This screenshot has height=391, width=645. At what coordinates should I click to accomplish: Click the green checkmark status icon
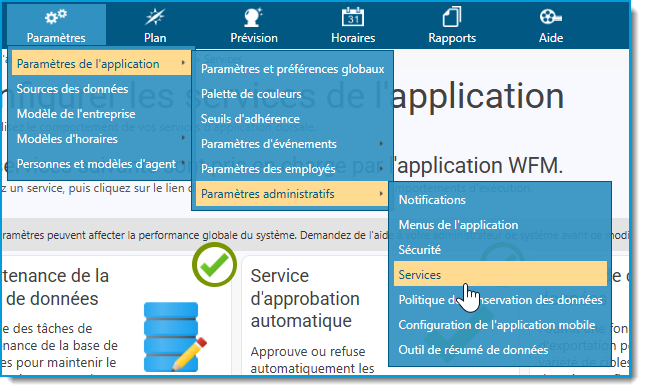(214, 264)
